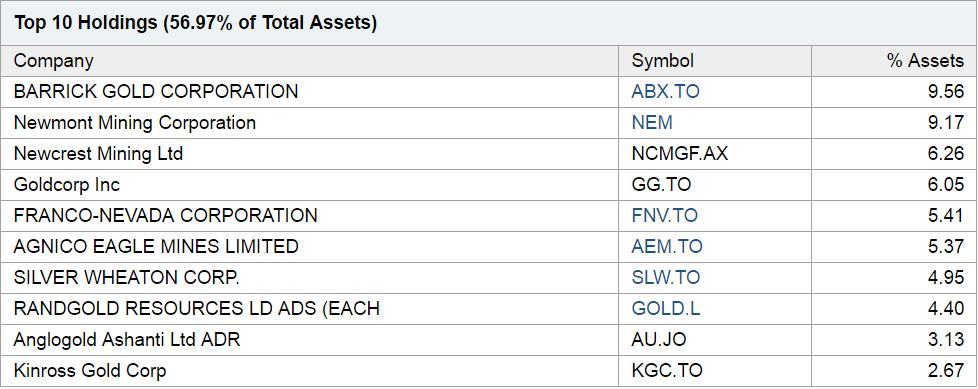Image resolution: width=978 pixels, height=389 pixels.
Task: Select the Kinross Gold Corp company cell
Action: coord(90,371)
